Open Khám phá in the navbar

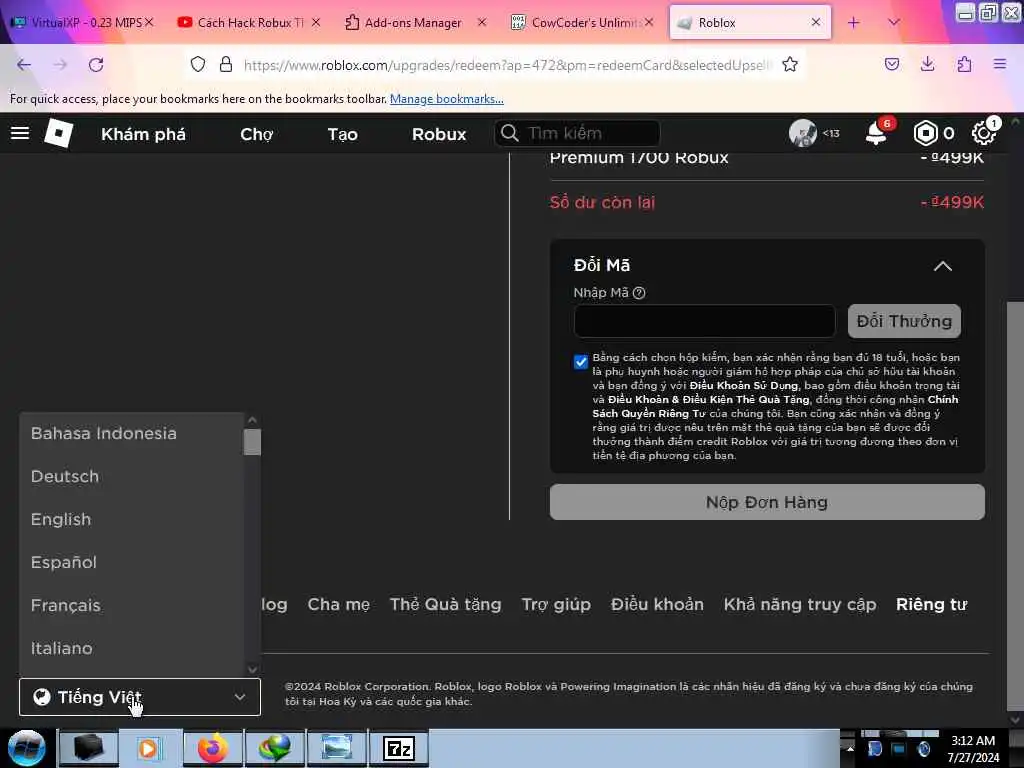143,134
